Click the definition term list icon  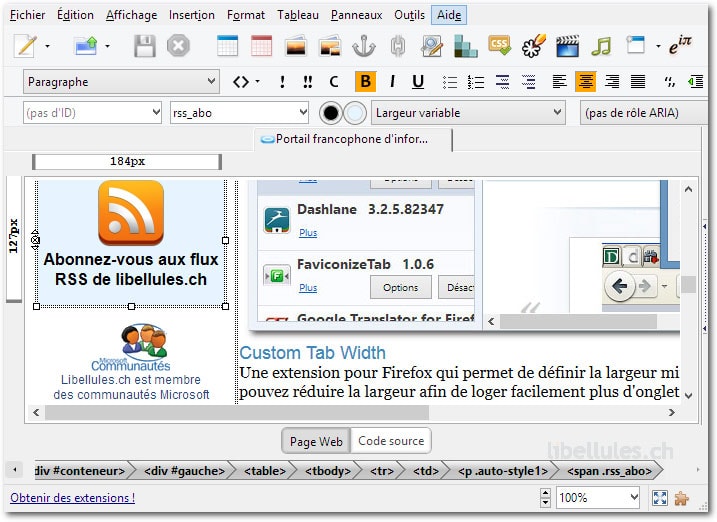point(502,82)
